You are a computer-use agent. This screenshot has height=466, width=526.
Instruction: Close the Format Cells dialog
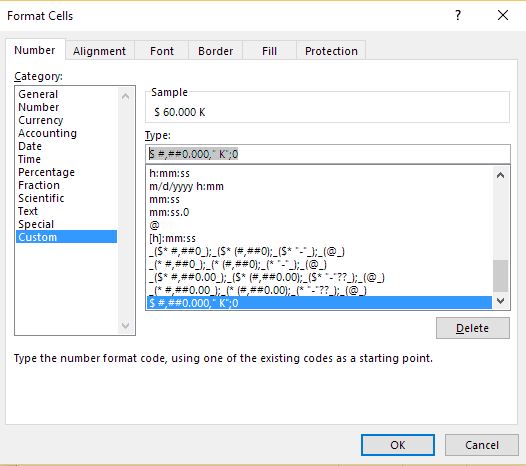coord(503,15)
